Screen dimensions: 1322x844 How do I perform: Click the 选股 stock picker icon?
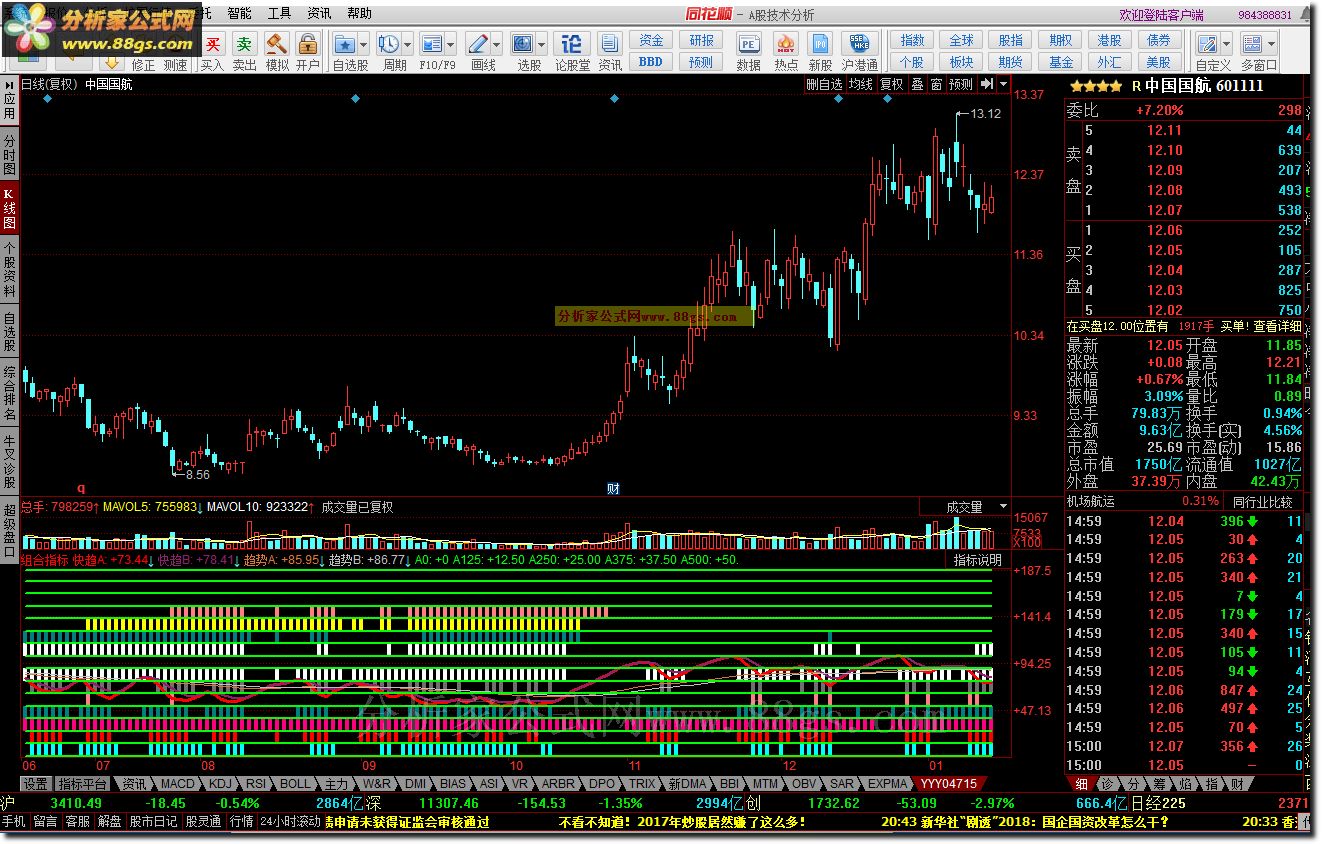tap(523, 44)
